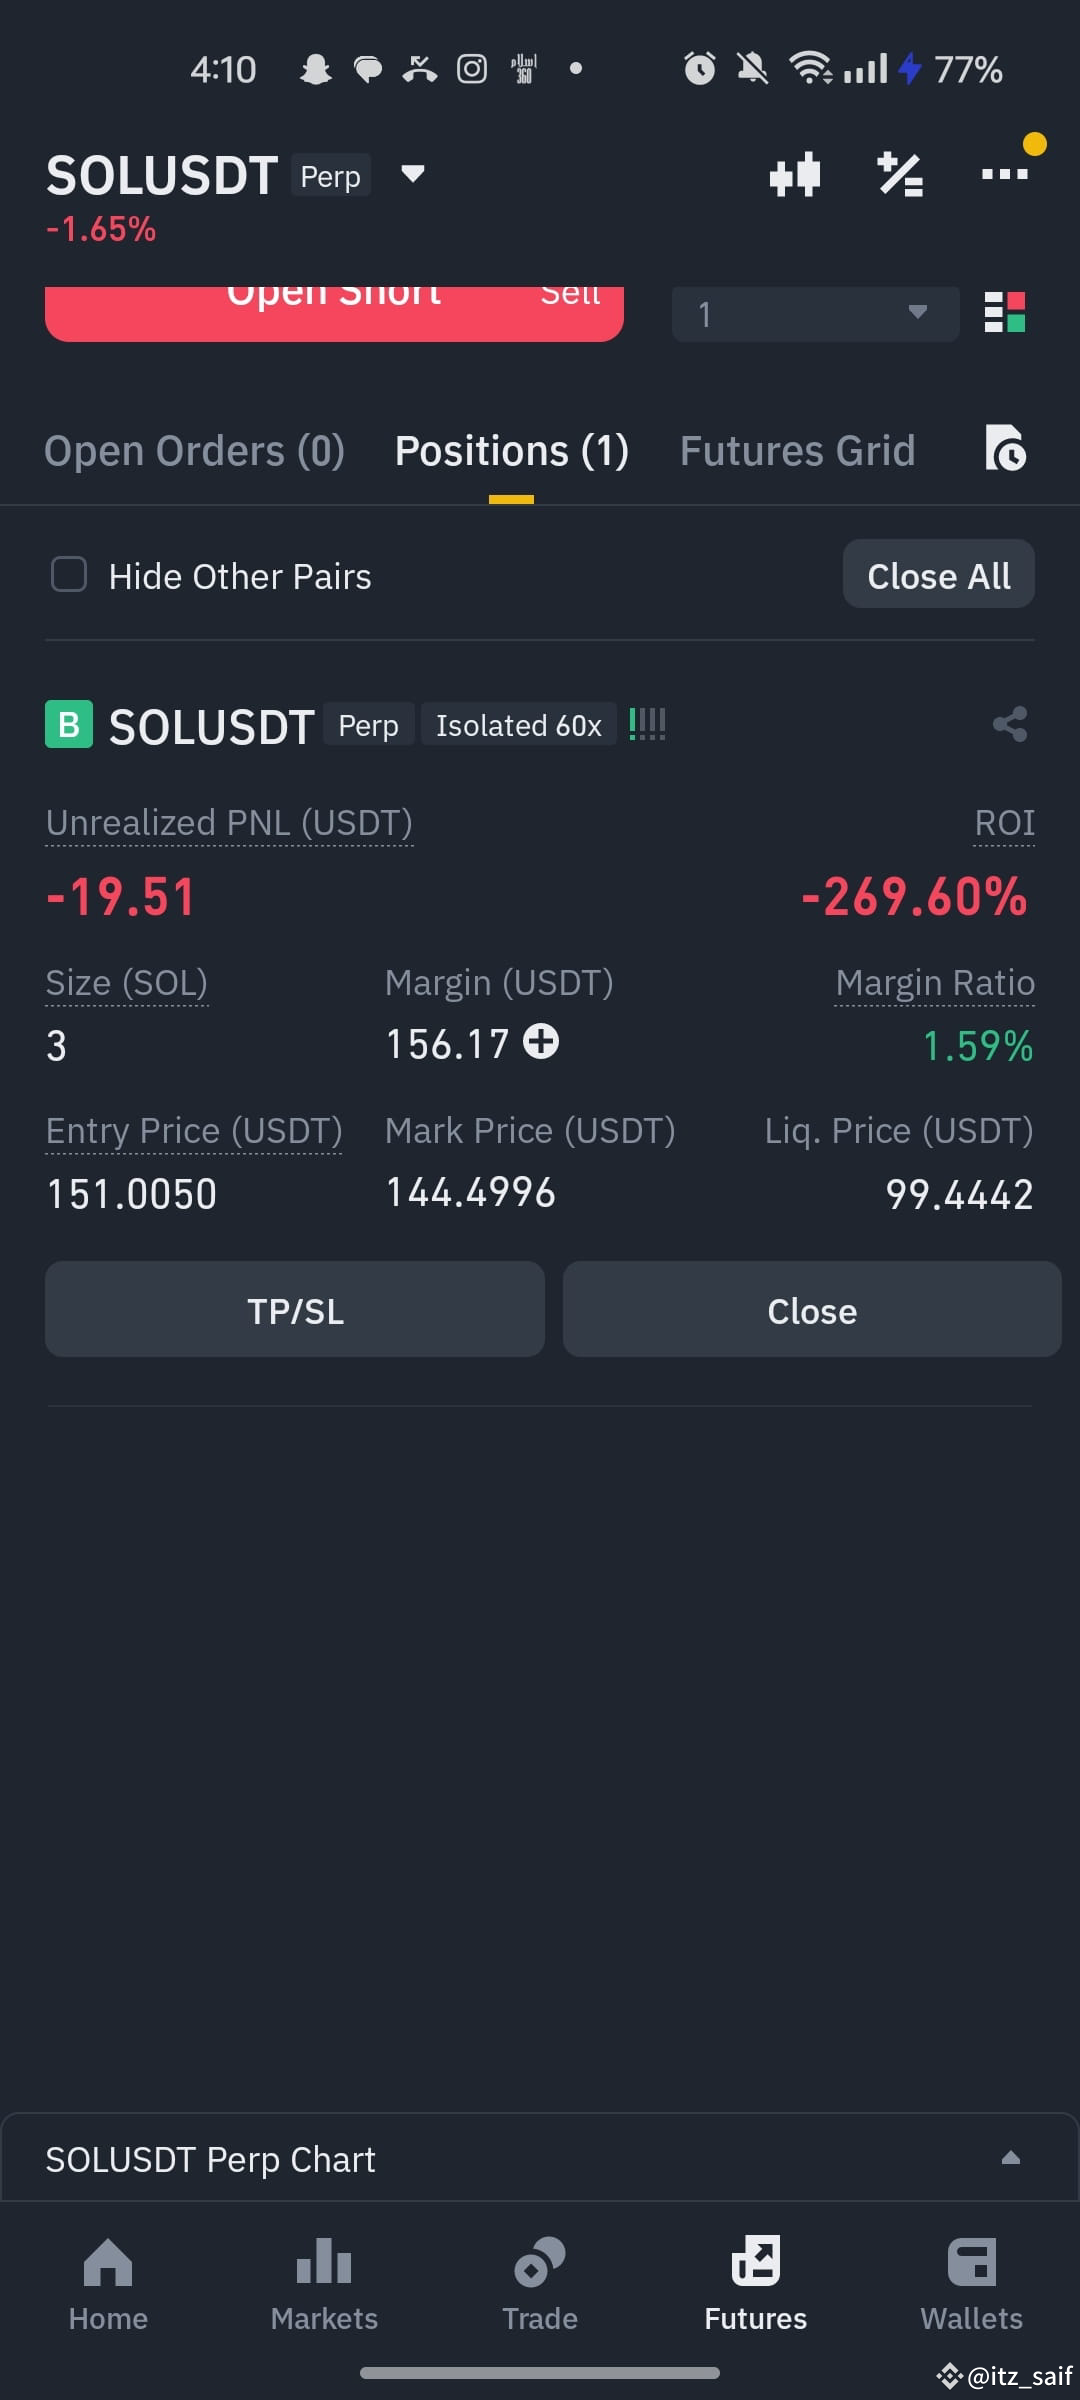1080x2400 pixels.
Task: Open the three-dot more options menu
Action: (x=1004, y=173)
